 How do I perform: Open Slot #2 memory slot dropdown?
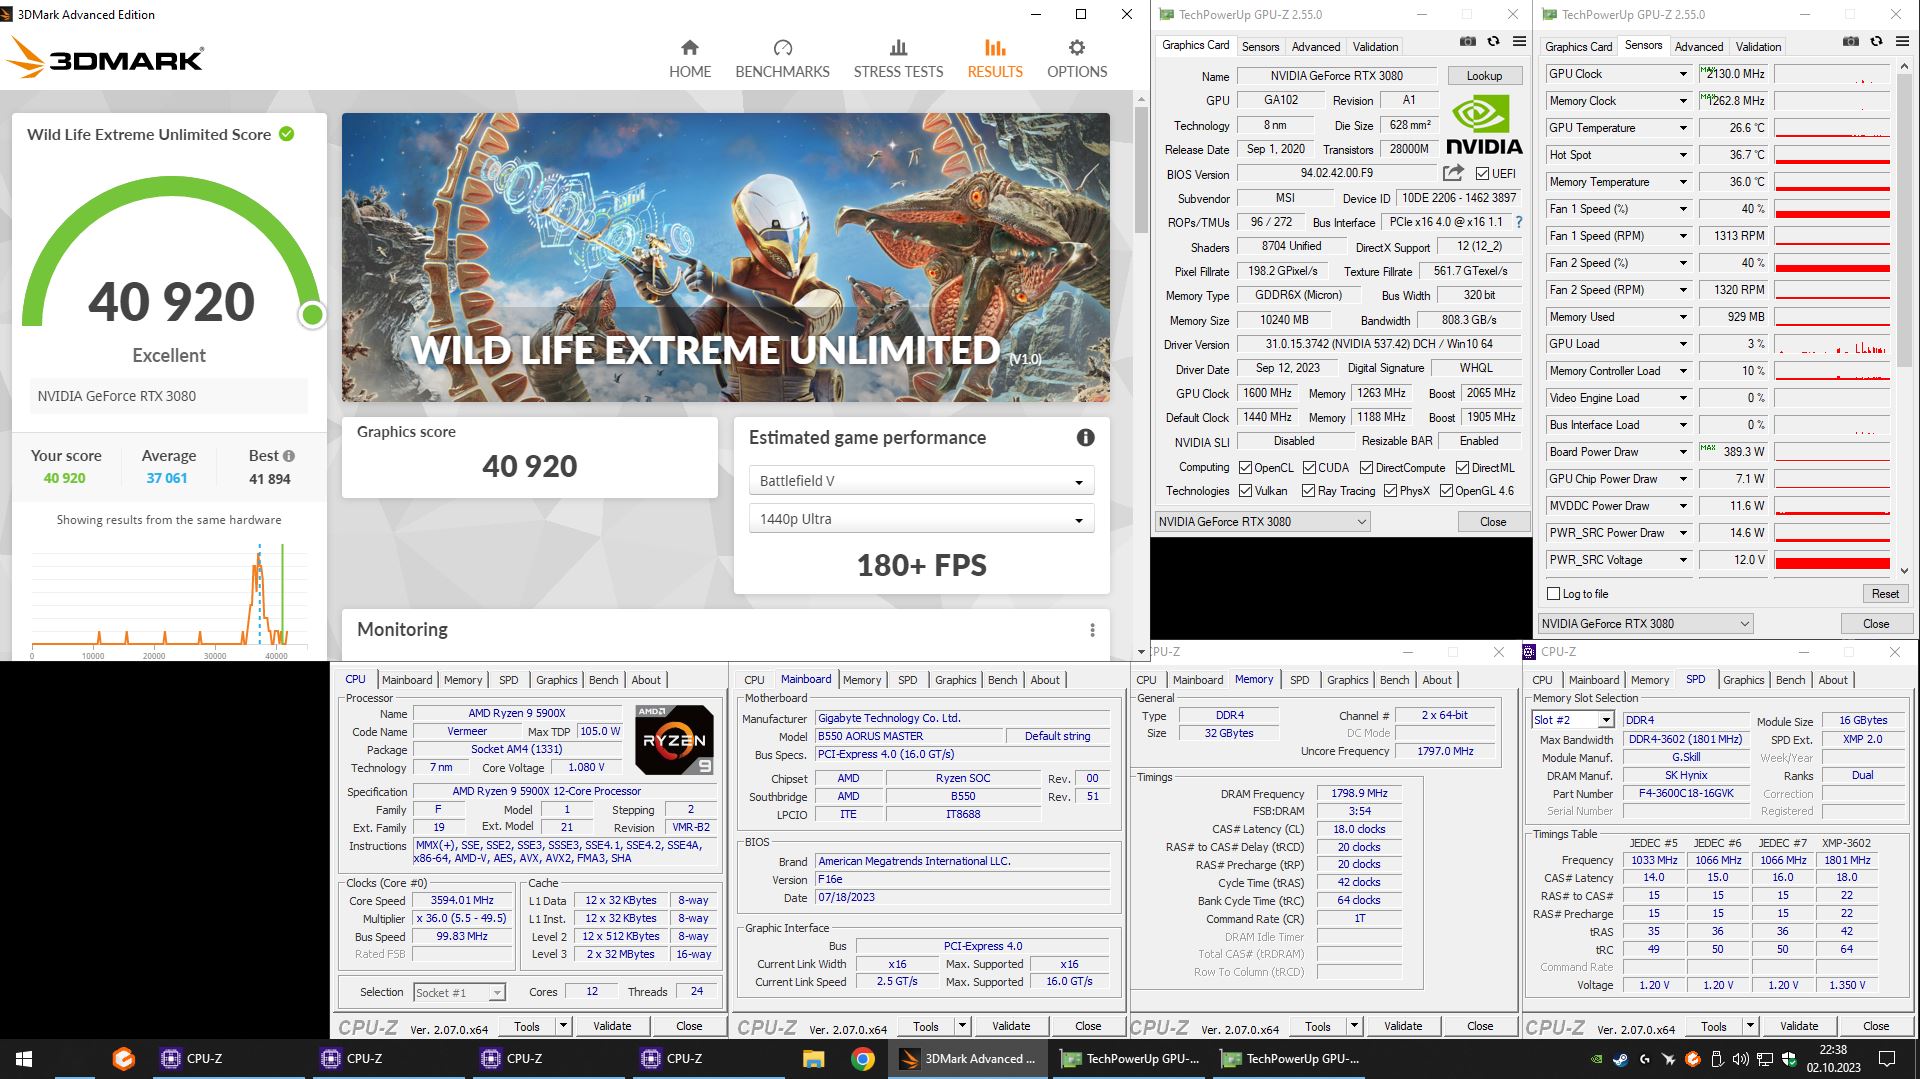point(1573,720)
